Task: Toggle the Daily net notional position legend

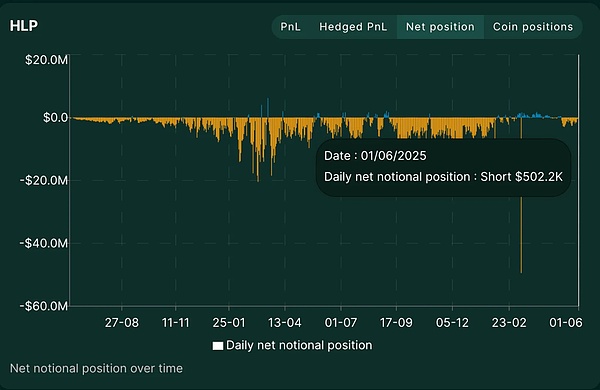Action: (x=292, y=345)
